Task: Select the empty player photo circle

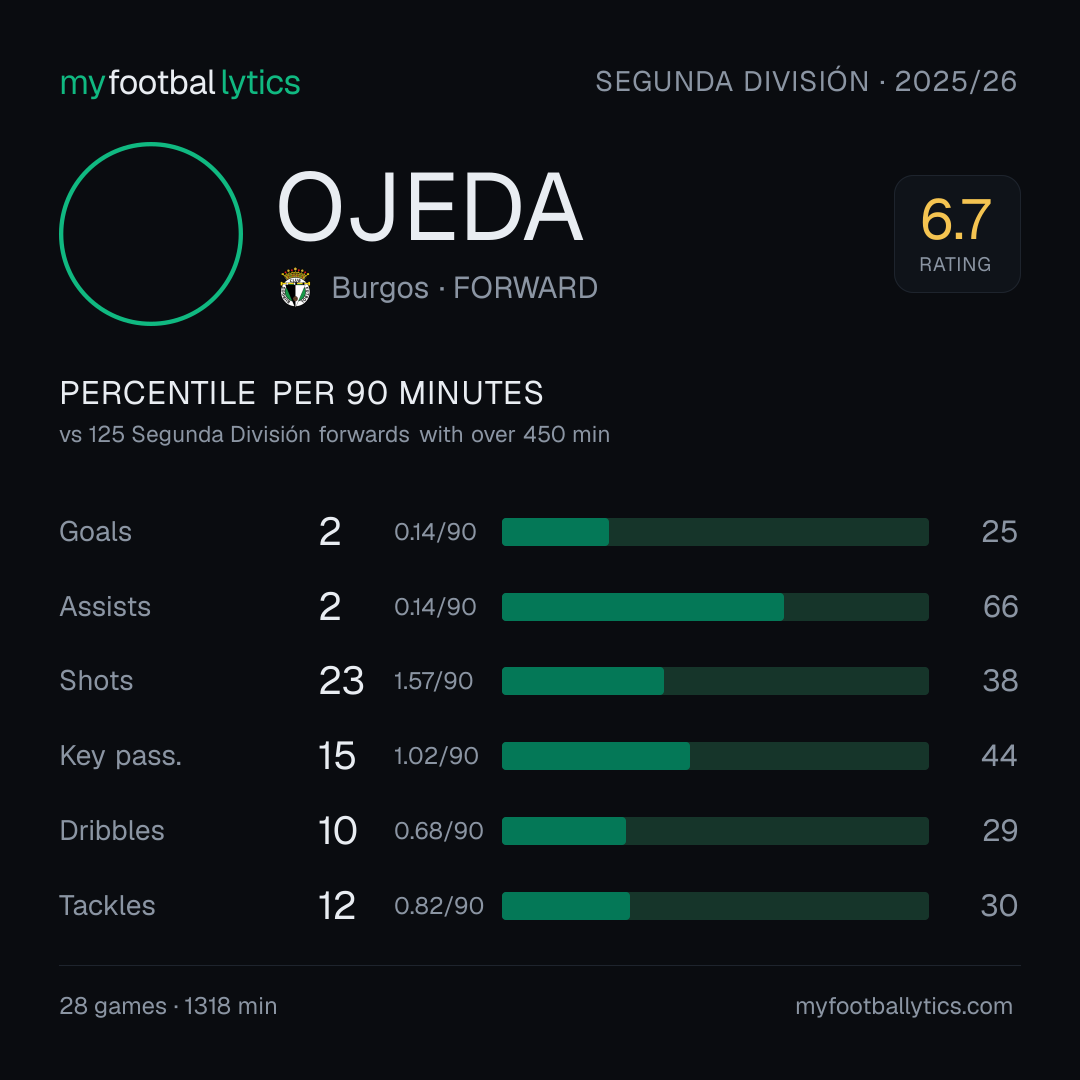Action: click(151, 233)
